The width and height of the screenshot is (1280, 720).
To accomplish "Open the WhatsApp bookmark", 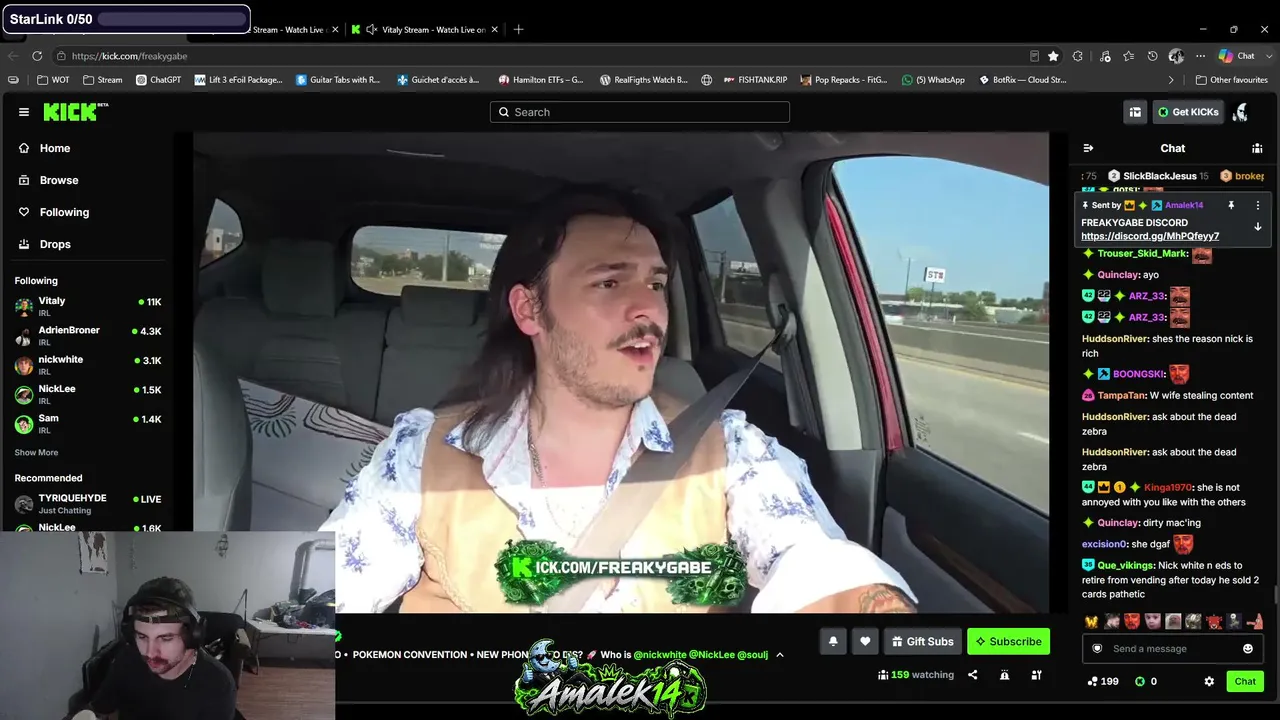I will click(x=933, y=80).
